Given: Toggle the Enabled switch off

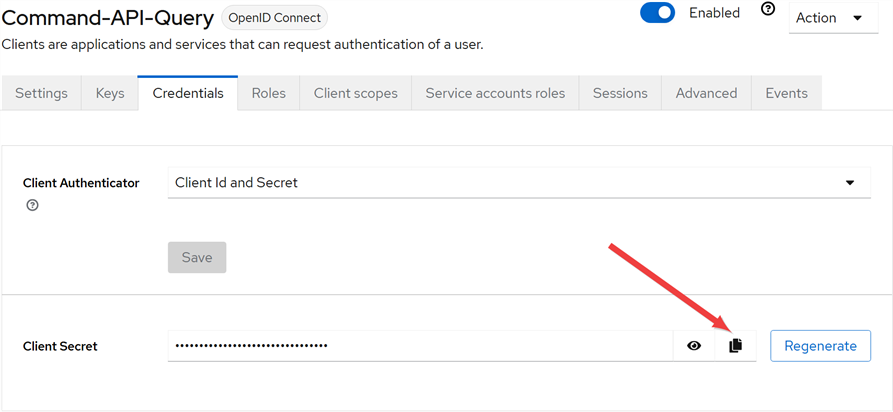Looking at the screenshot, I should point(658,13).
